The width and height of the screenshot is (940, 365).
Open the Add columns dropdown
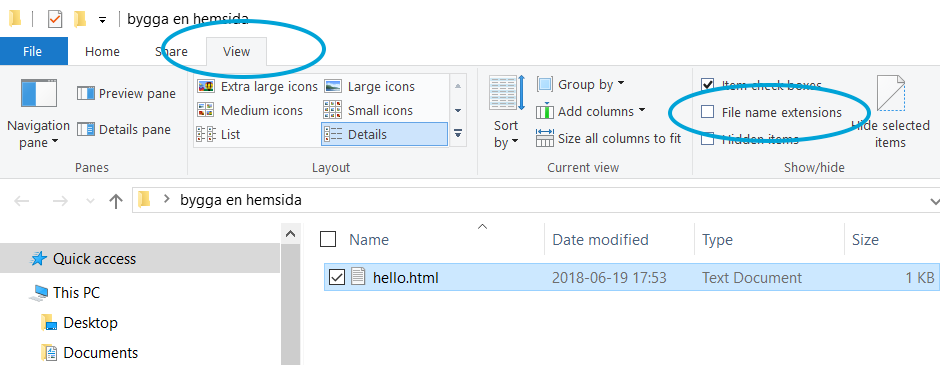(x=591, y=111)
